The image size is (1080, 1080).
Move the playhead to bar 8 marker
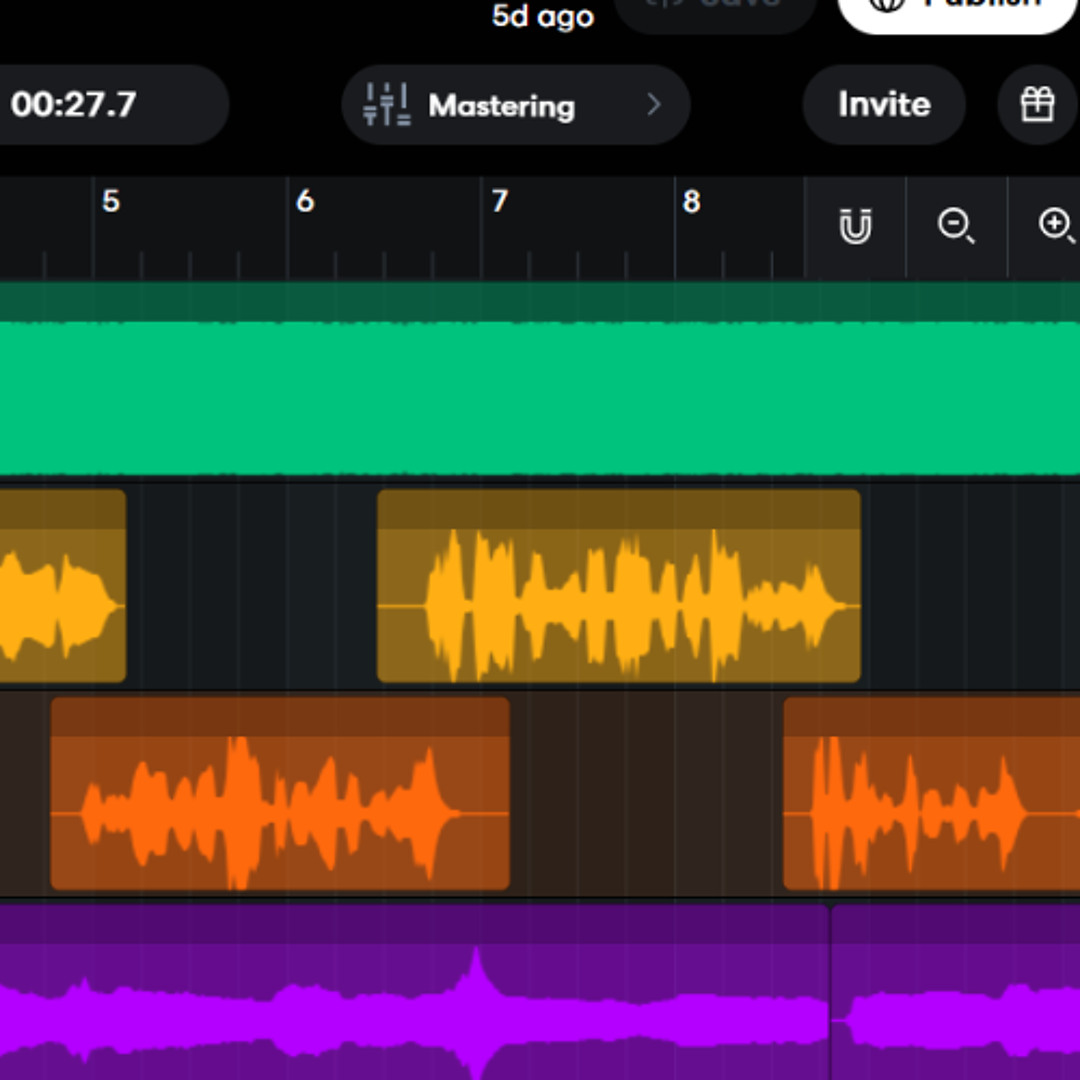(x=691, y=202)
